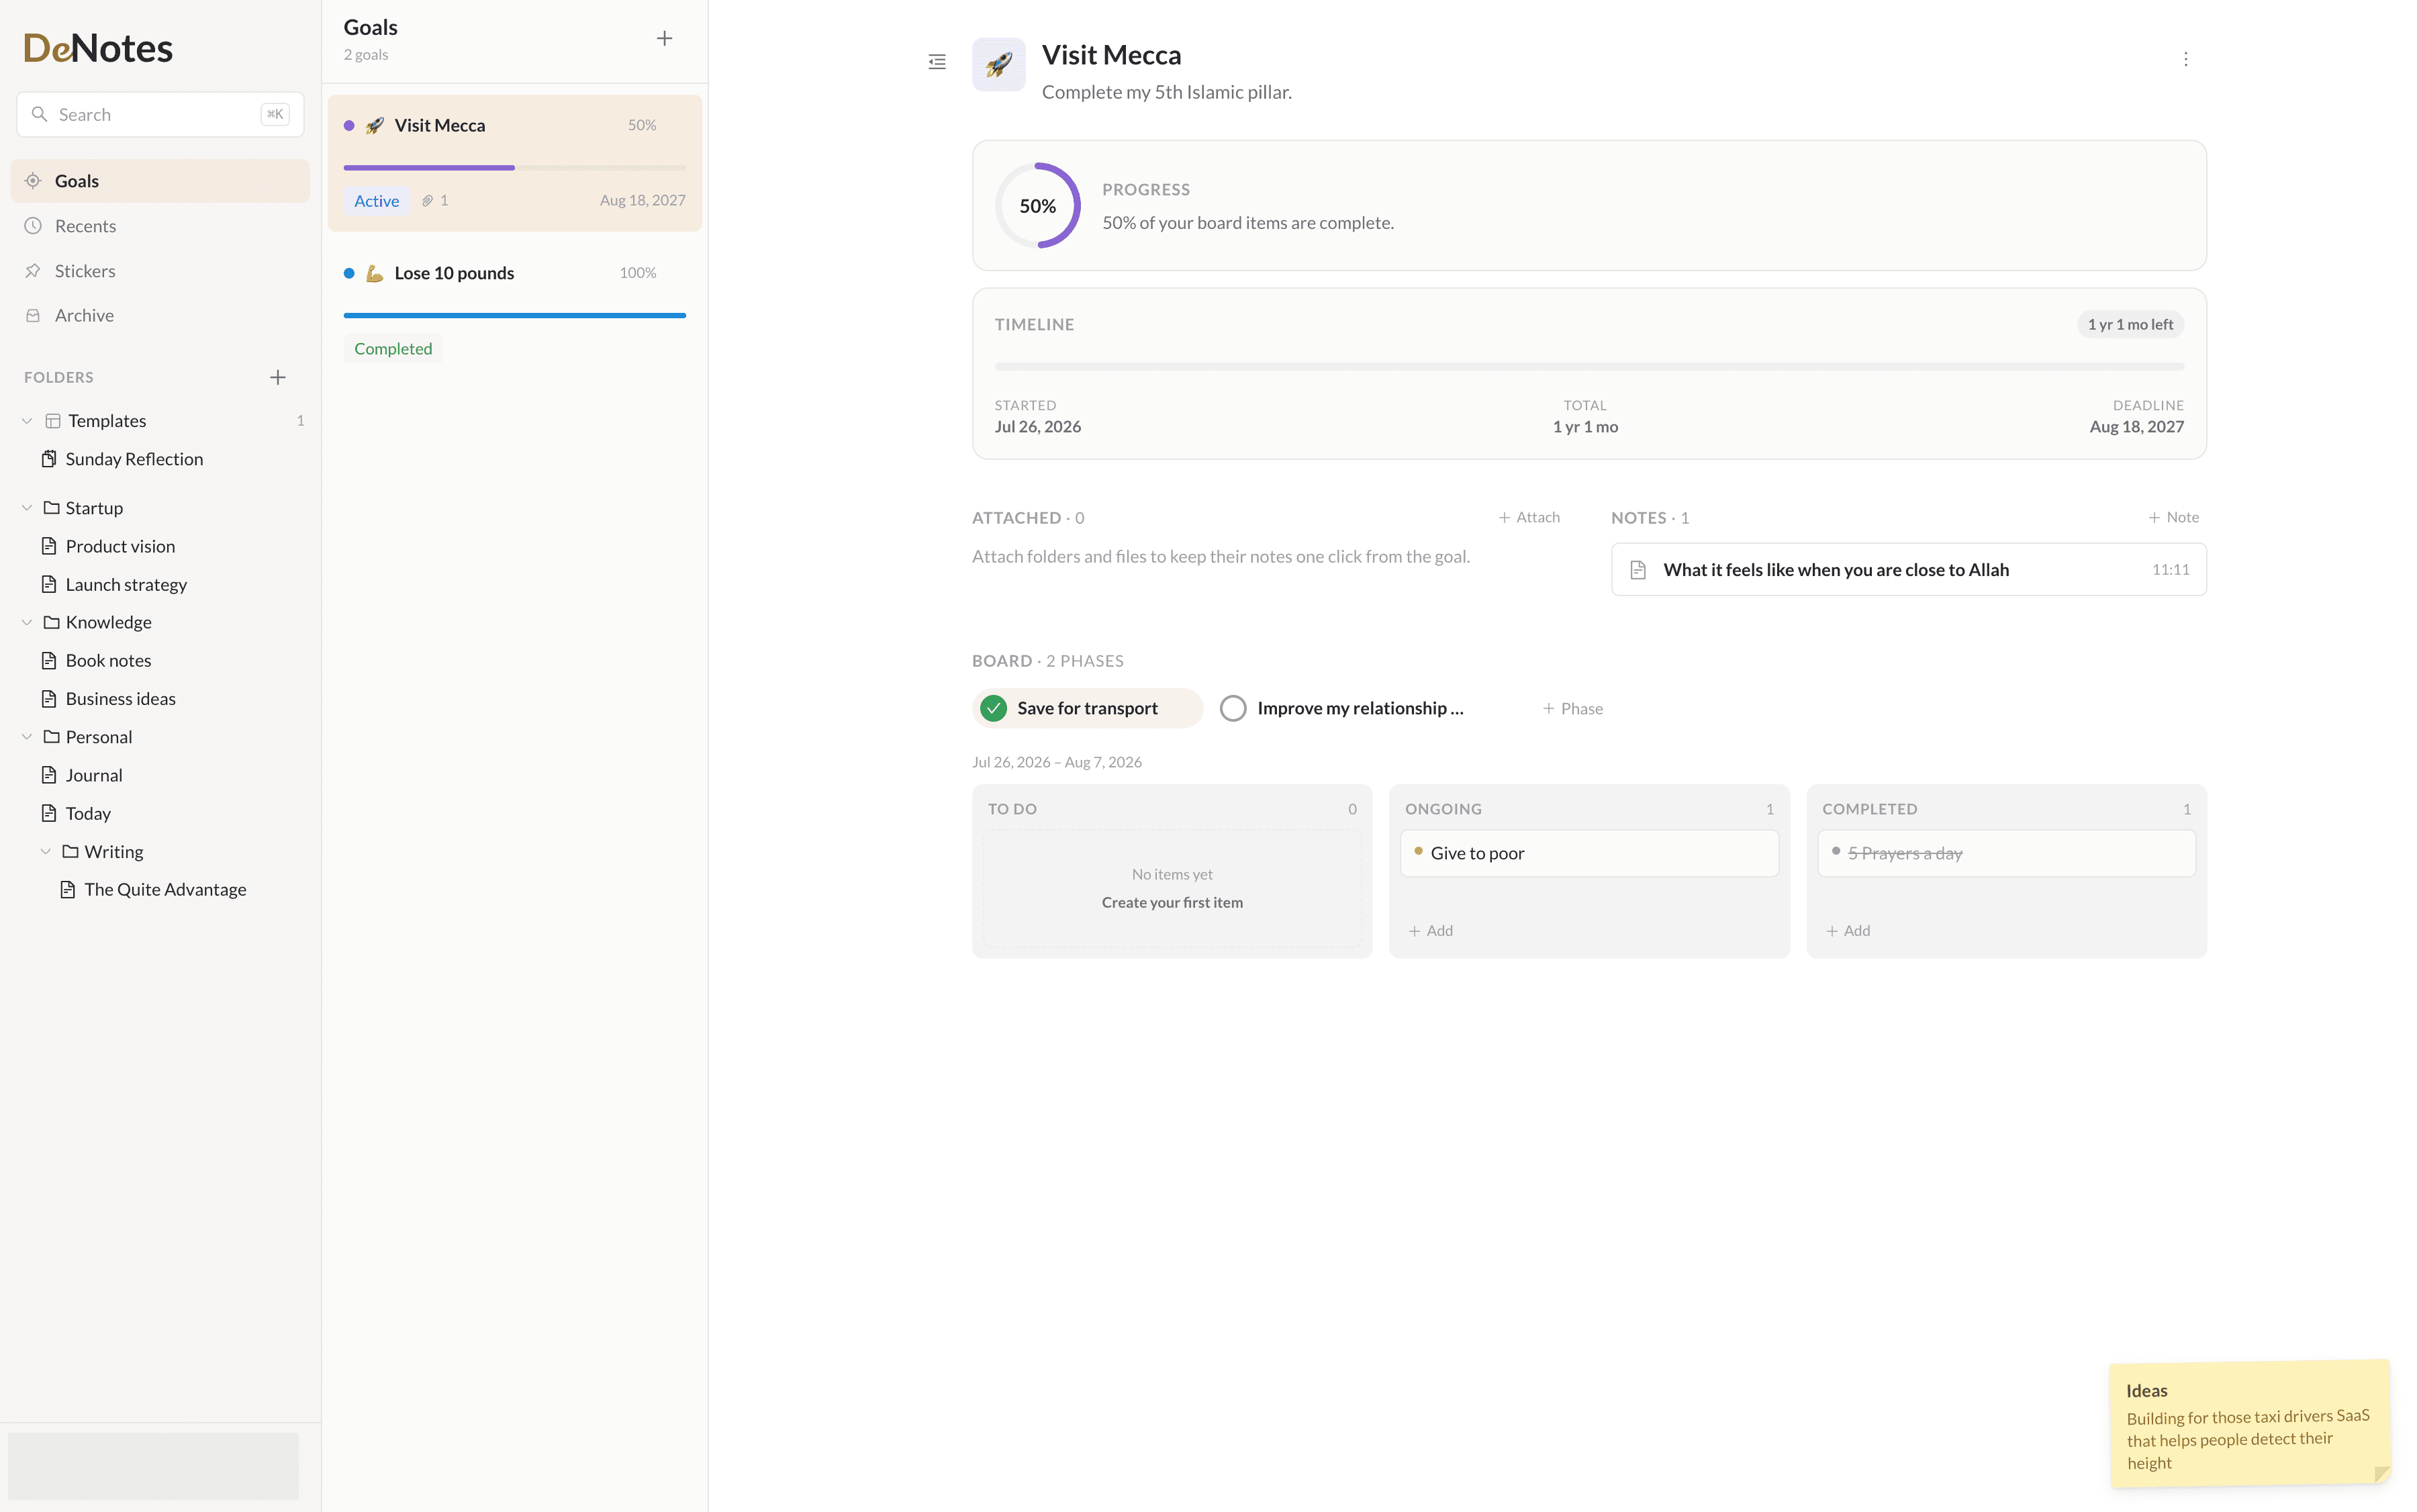Click the rocket emoji goal icon
This screenshot has width=2417, height=1512.
click(998, 65)
